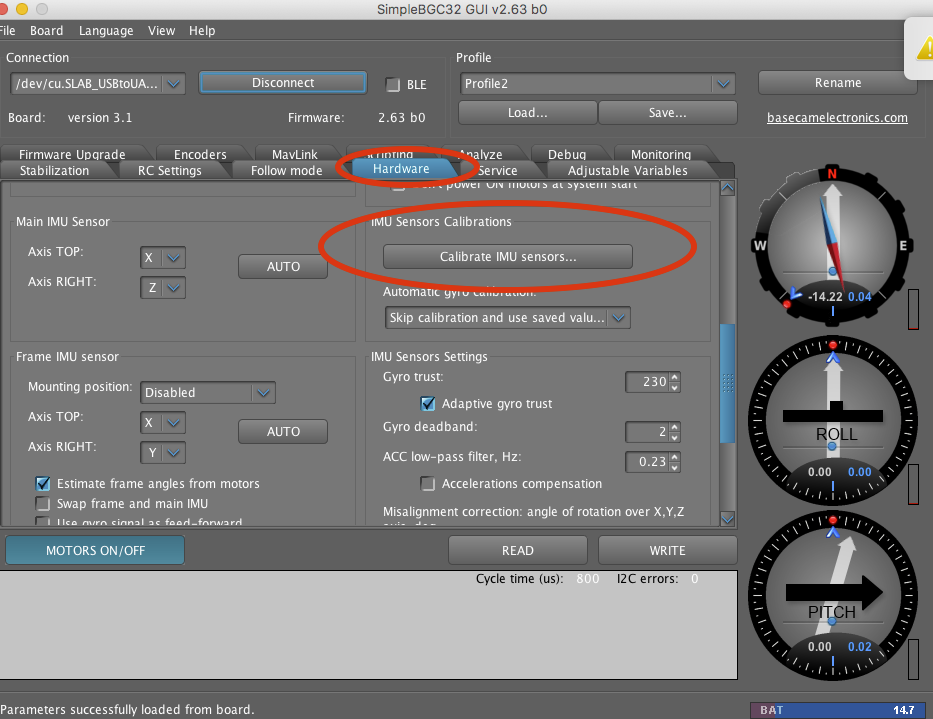Open Main IMU Axis RIGHT dropdown
Image resolution: width=933 pixels, height=719 pixels.
coord(163,287)
